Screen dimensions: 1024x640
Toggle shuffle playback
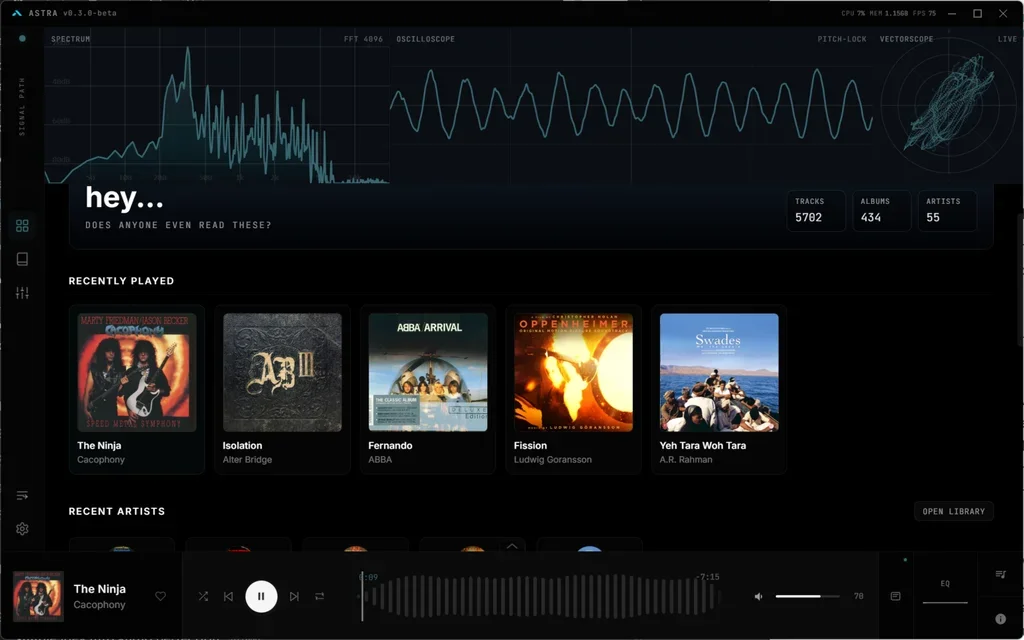click(203, 596)
